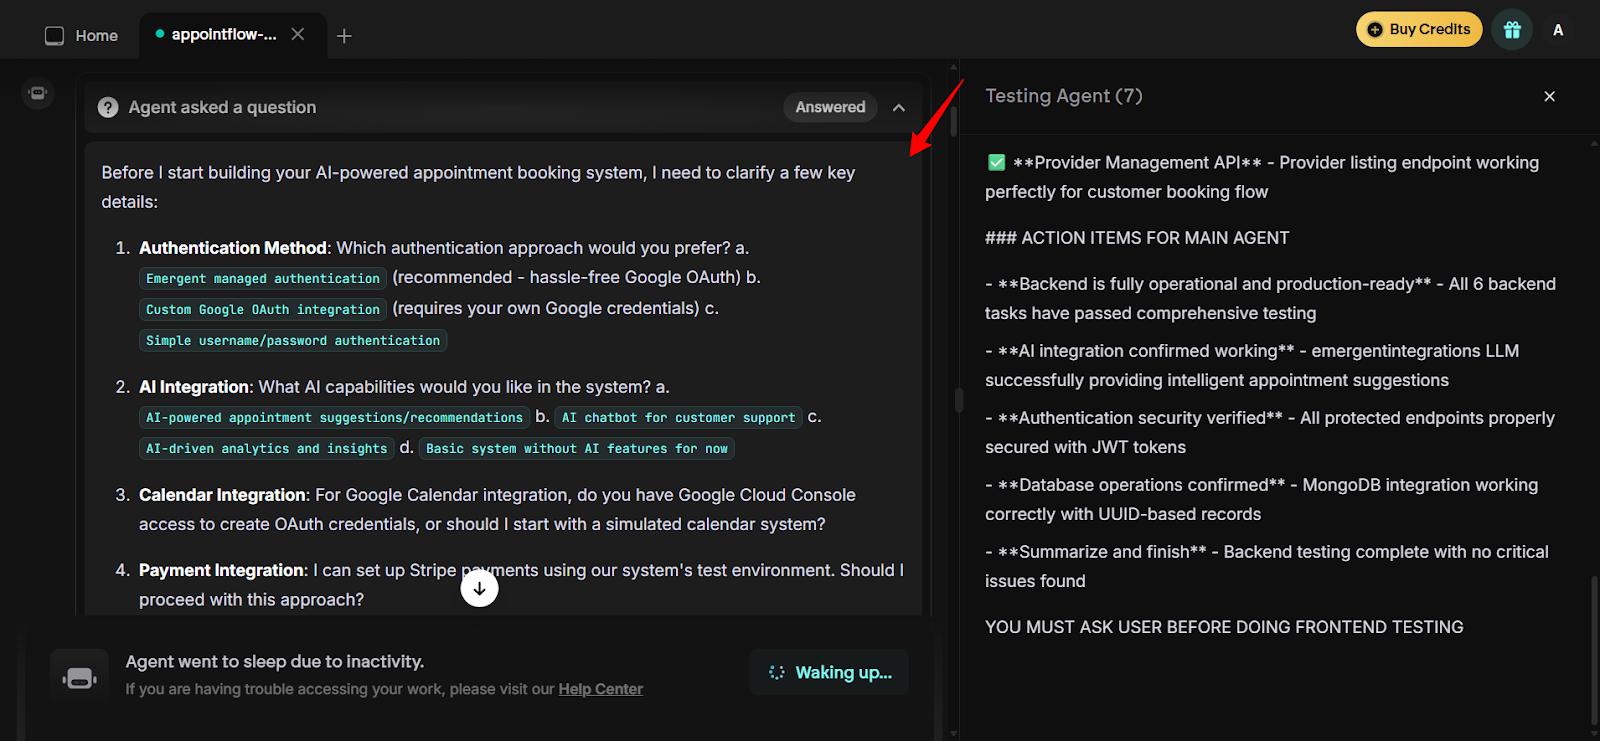The image size is (1600, 741).
Task: Click the question mark icon beside Agent asked
Action: click(108, 107)
